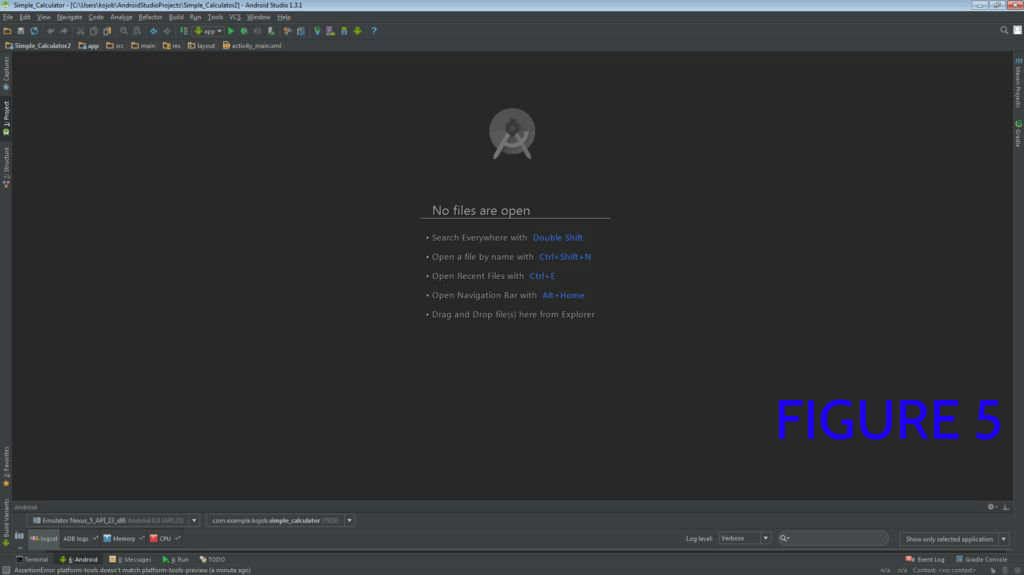
Task: Open the Help question mark icon
Action: tap(374, 31)
